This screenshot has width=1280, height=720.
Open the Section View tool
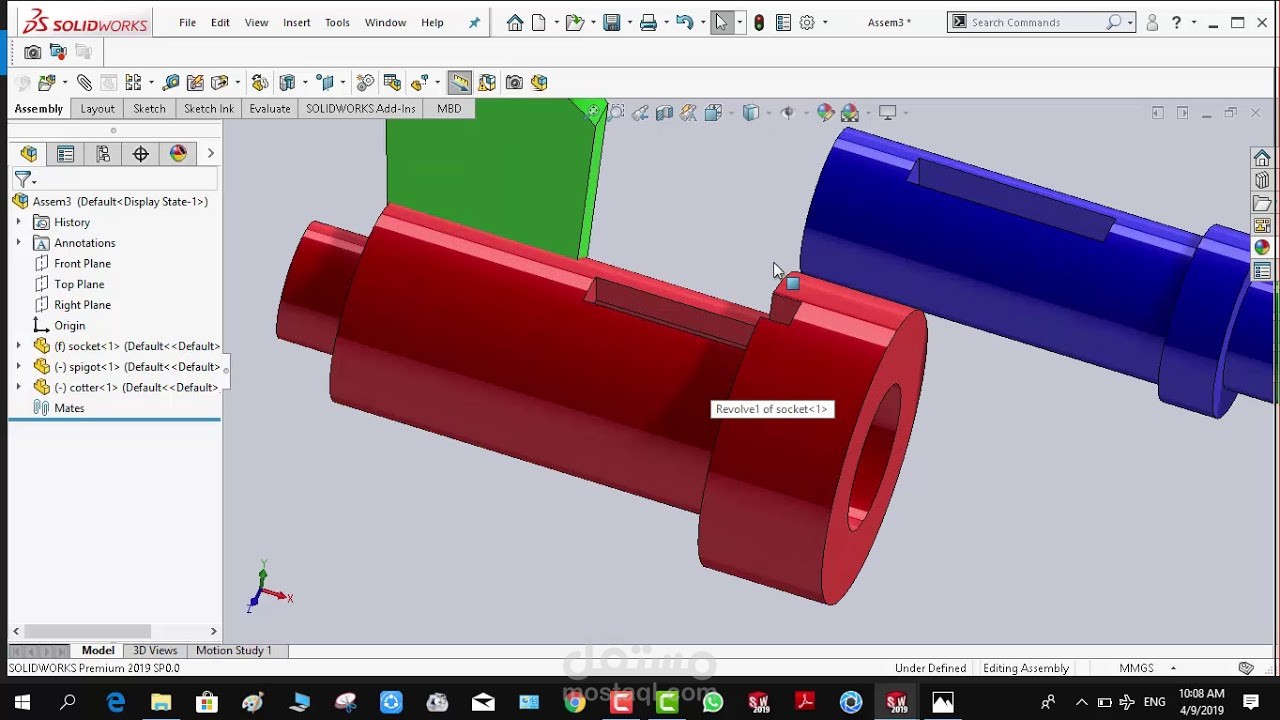point(665,113)
